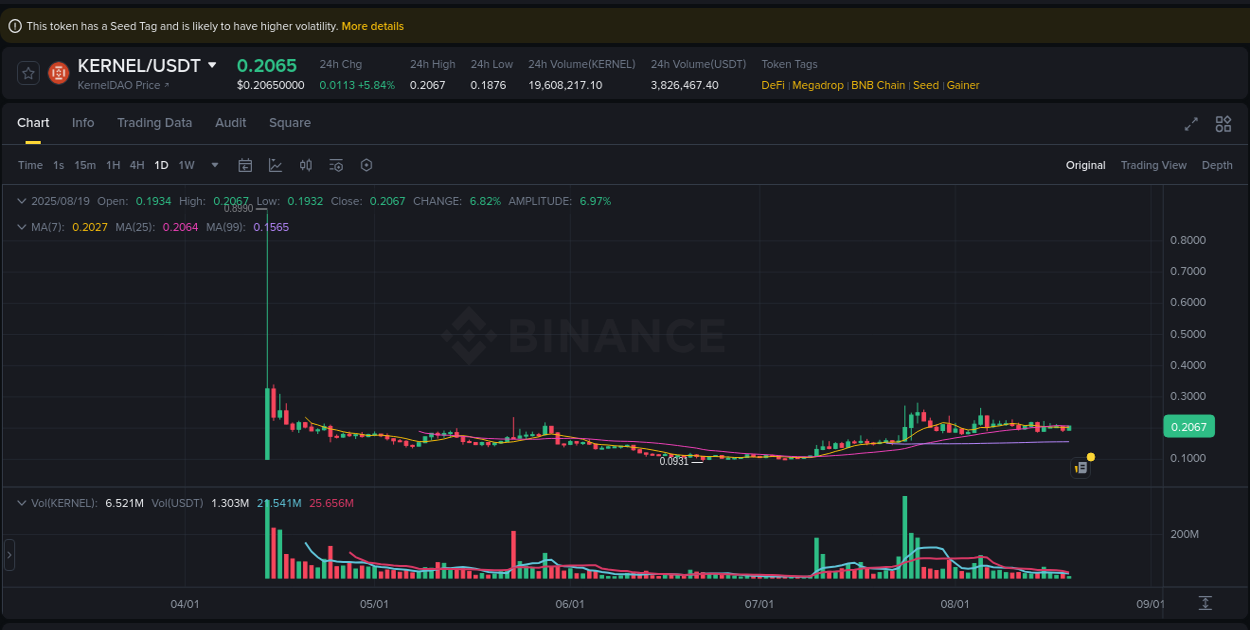This screenshot has width=1250, height=630.
Task: Open the indicators settings icon
Action: point(336,165)
